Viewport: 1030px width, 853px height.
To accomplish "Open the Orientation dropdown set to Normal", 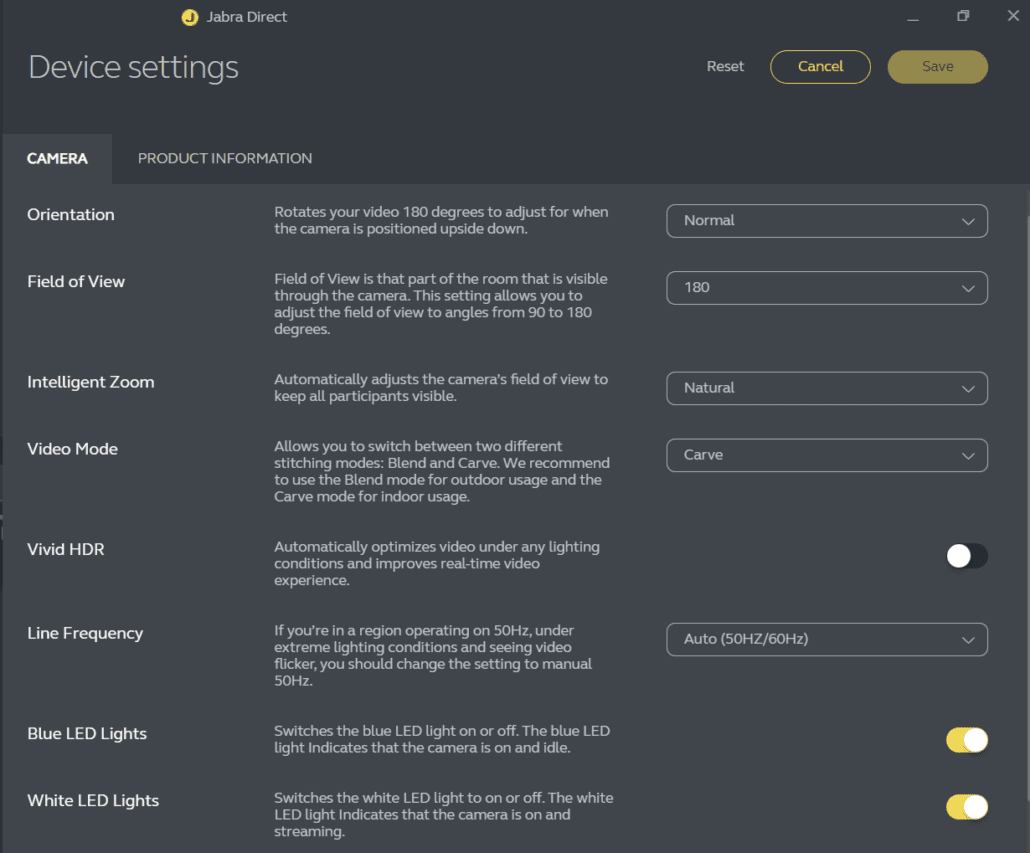I will click(827, 221).
